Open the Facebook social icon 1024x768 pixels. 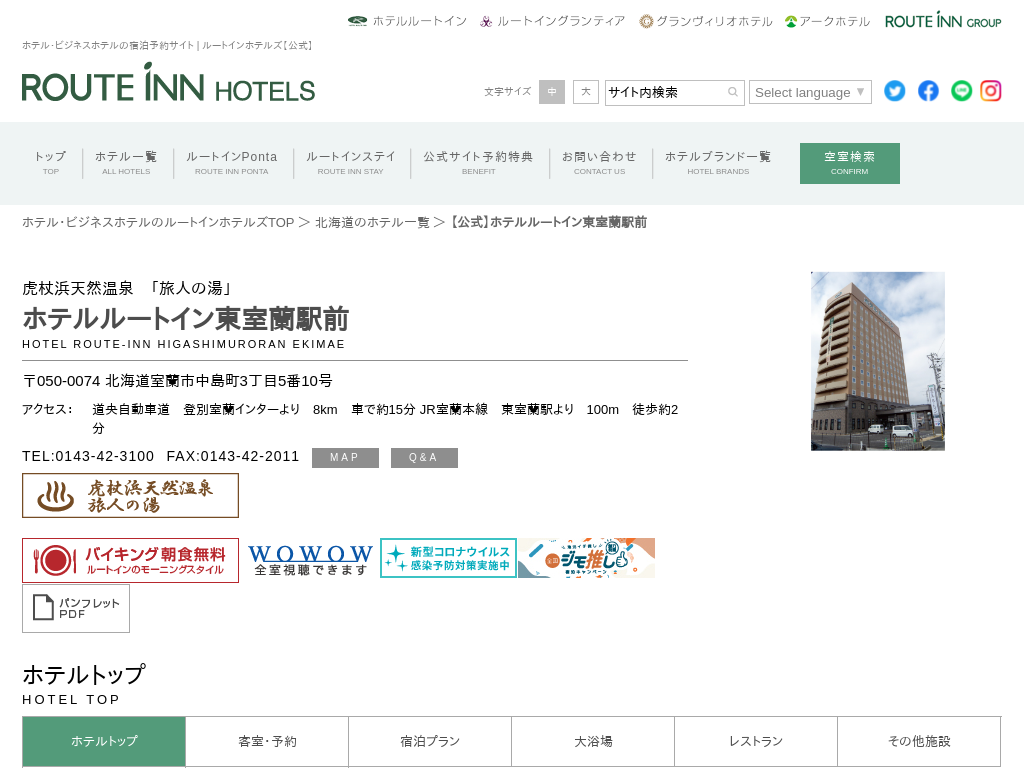point(928,91)
